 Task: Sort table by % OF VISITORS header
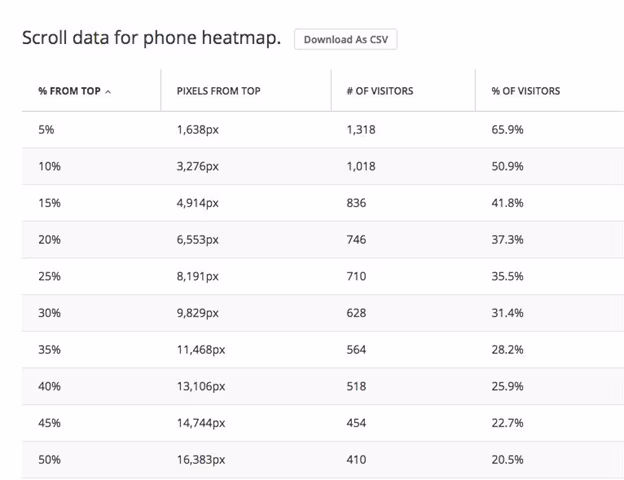pos(526,91)
